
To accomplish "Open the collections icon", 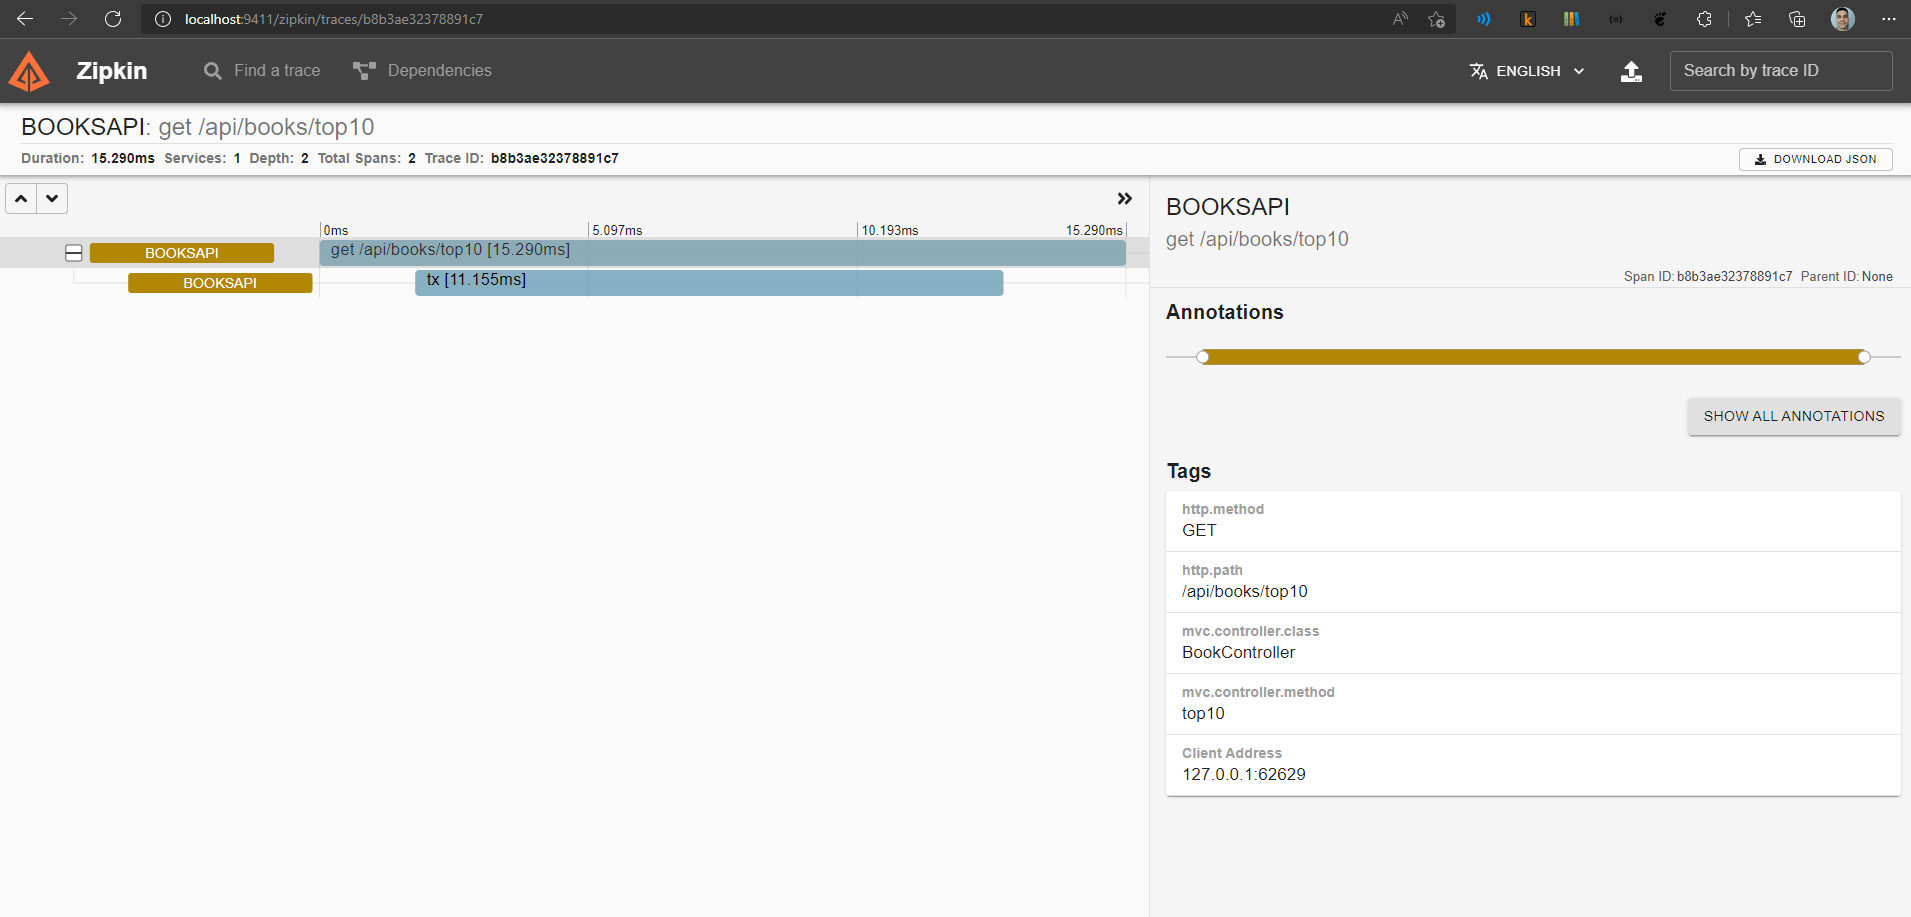I will (1797, 19).
